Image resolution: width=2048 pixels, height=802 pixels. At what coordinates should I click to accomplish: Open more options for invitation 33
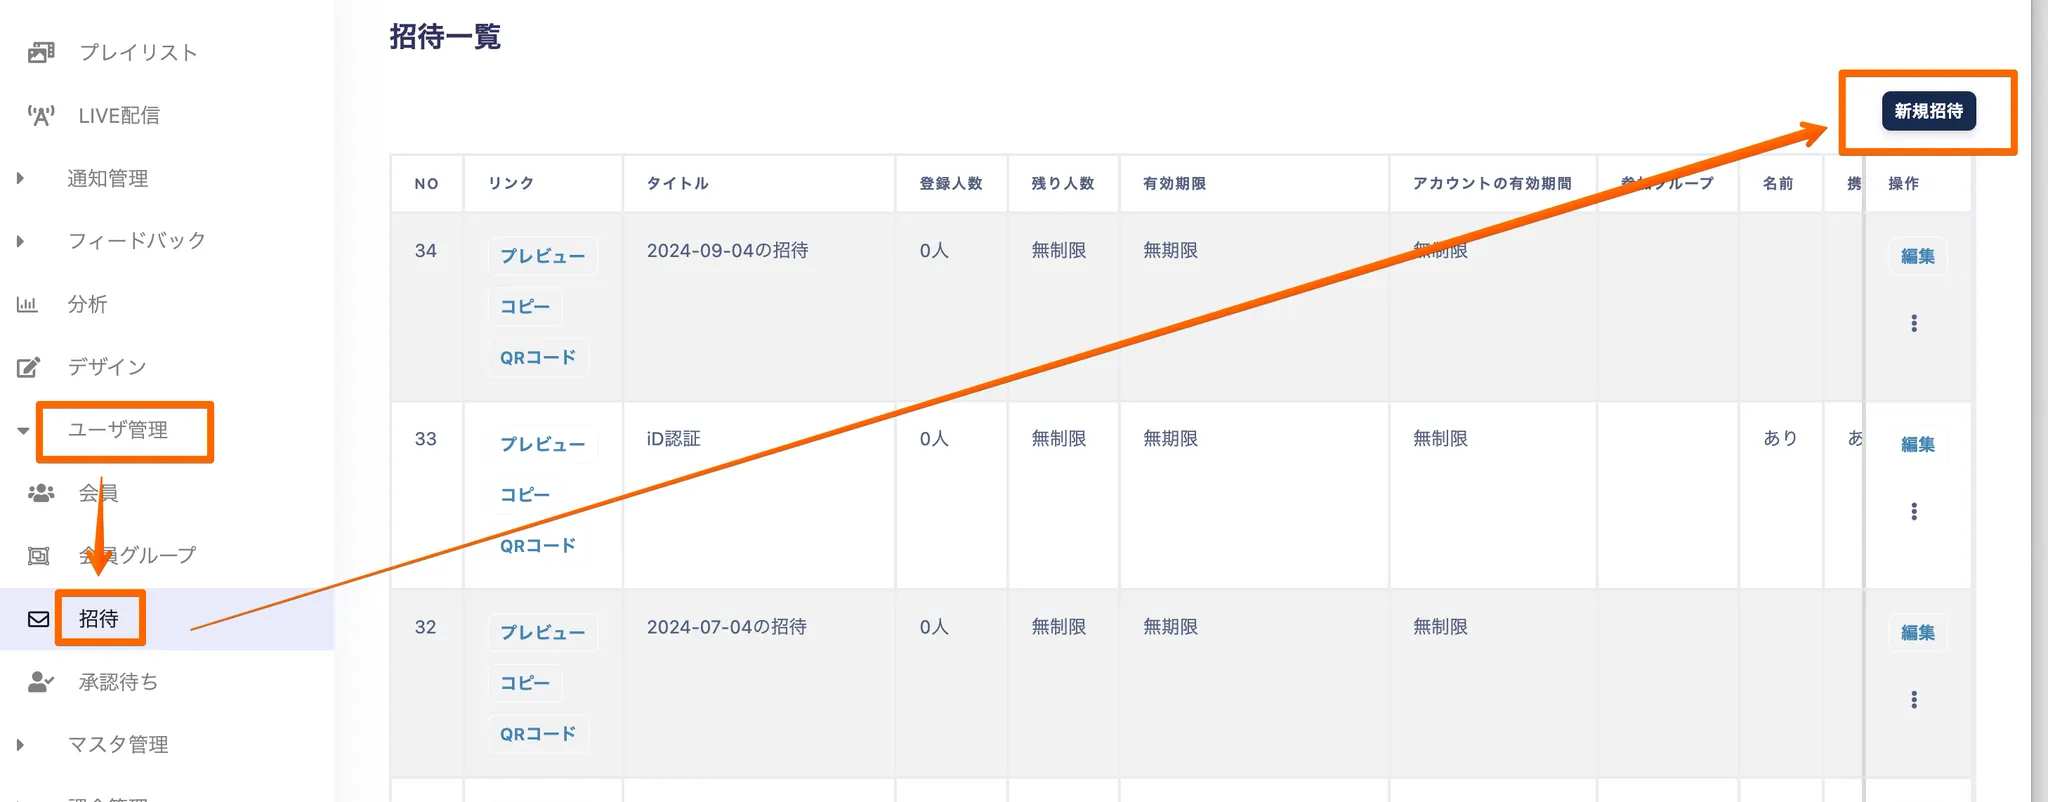1914,511
